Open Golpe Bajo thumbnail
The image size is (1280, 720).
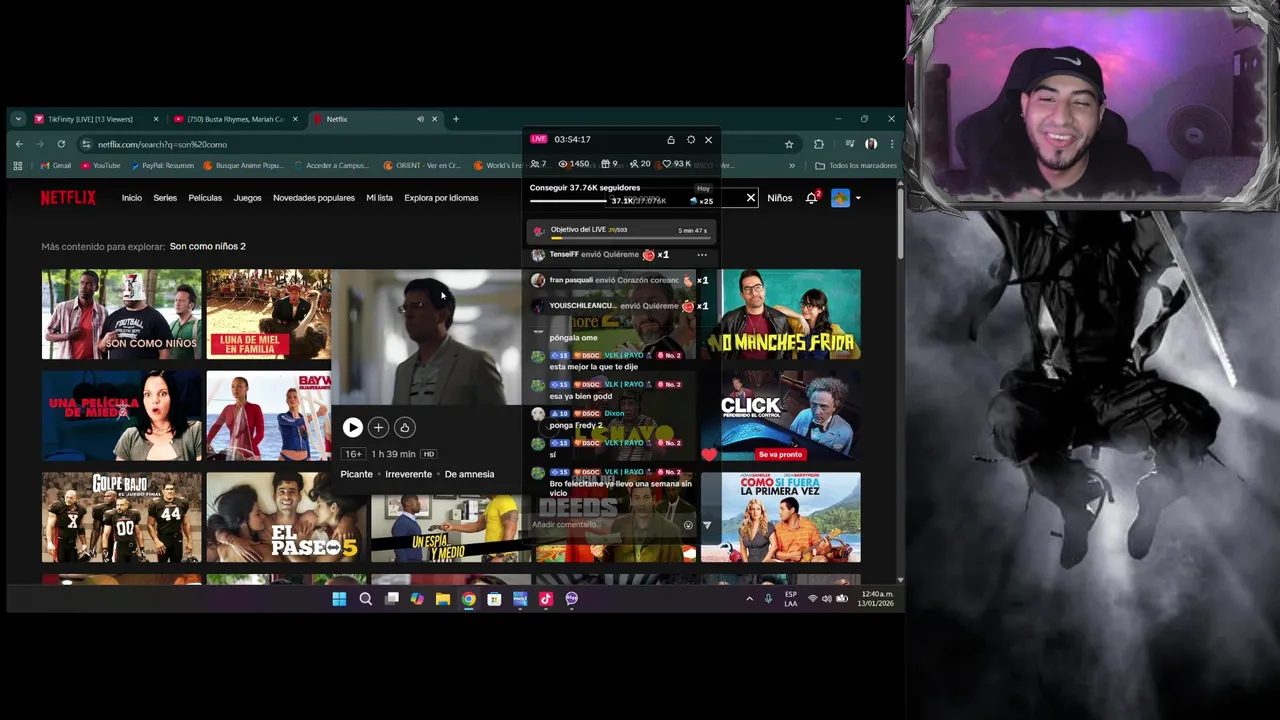point(121,517)
